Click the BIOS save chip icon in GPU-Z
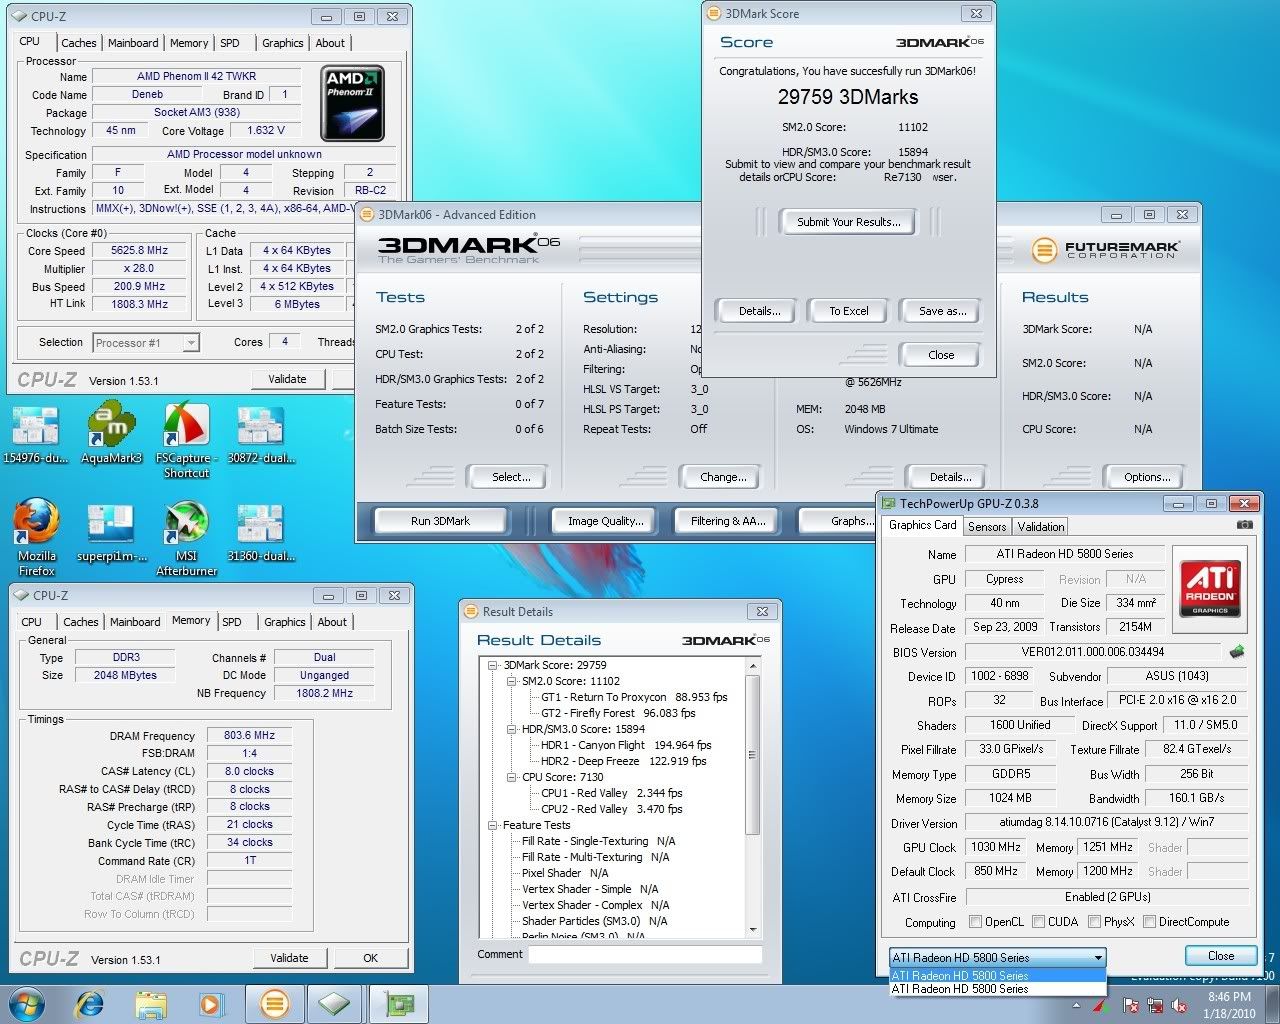The height and width of the screenshot is (1024, 1280). pyautogui.click(x=1237, y=652)
